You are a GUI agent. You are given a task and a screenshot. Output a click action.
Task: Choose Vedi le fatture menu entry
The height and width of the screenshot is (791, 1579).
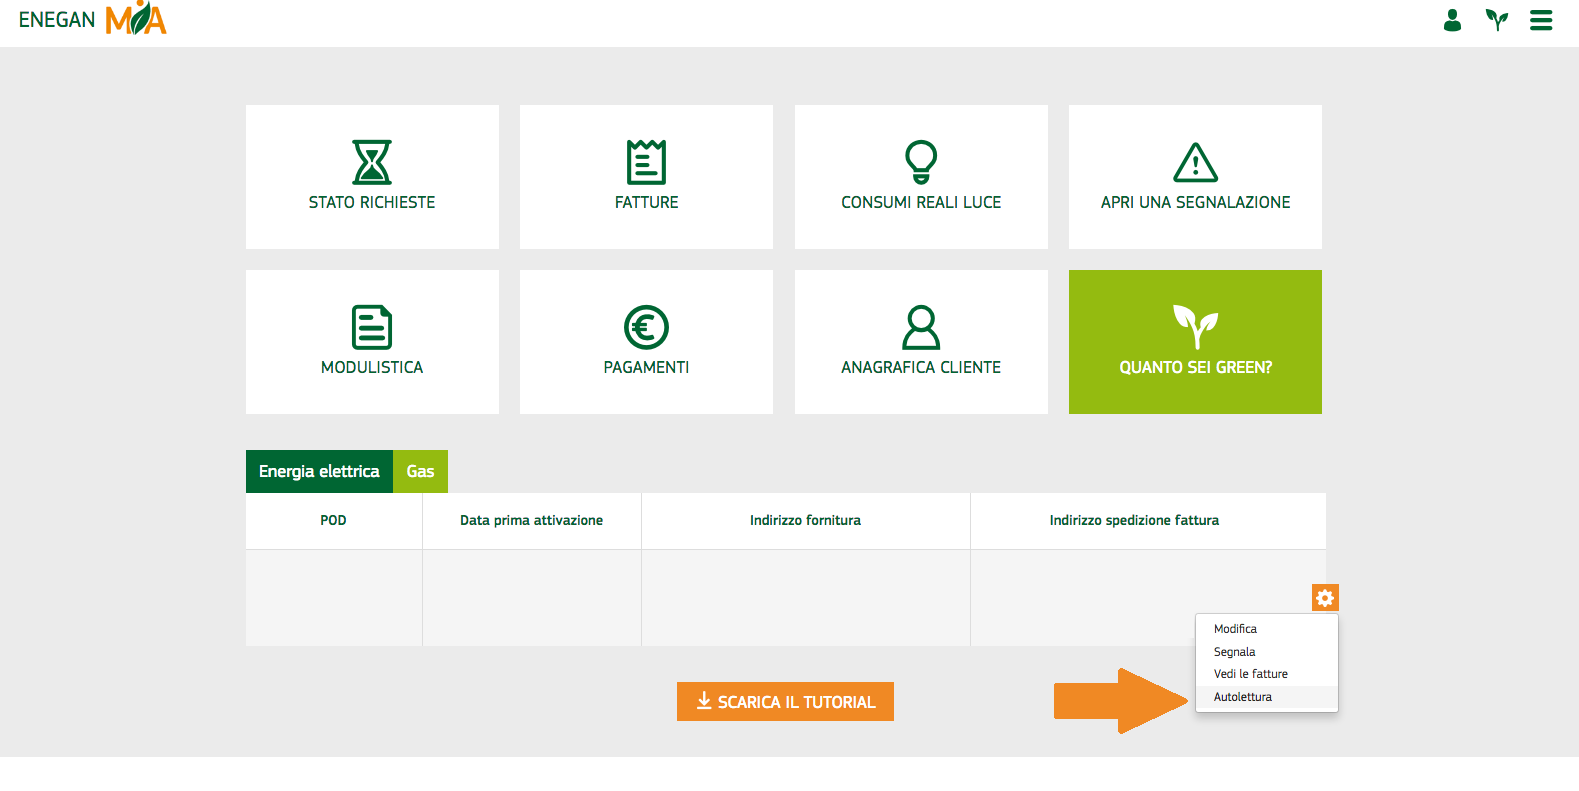pyautogui.click(x=1266, y=674)
